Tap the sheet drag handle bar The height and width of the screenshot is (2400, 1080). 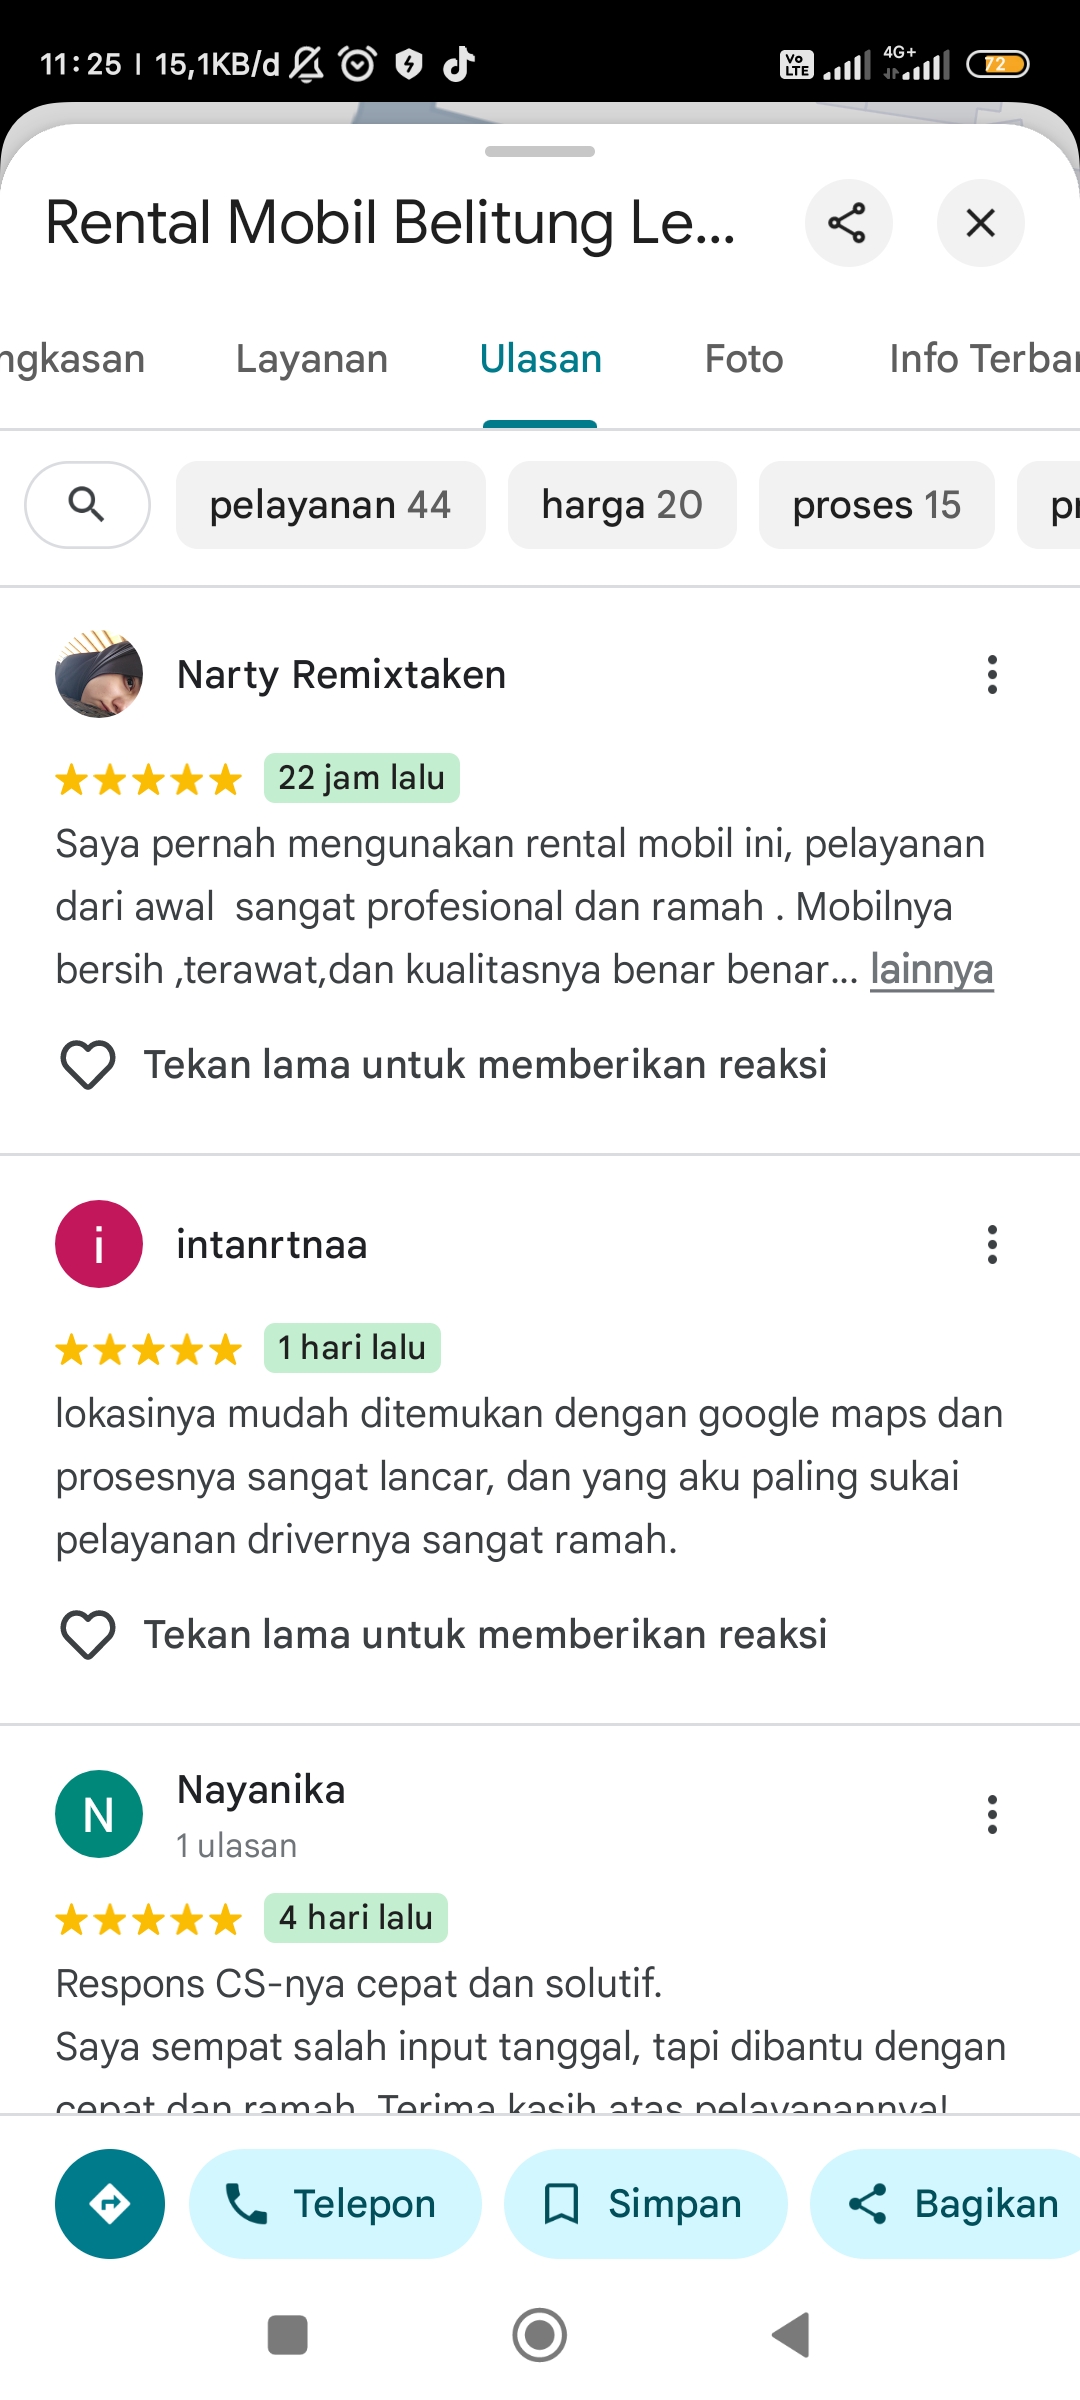click(540, 152)
